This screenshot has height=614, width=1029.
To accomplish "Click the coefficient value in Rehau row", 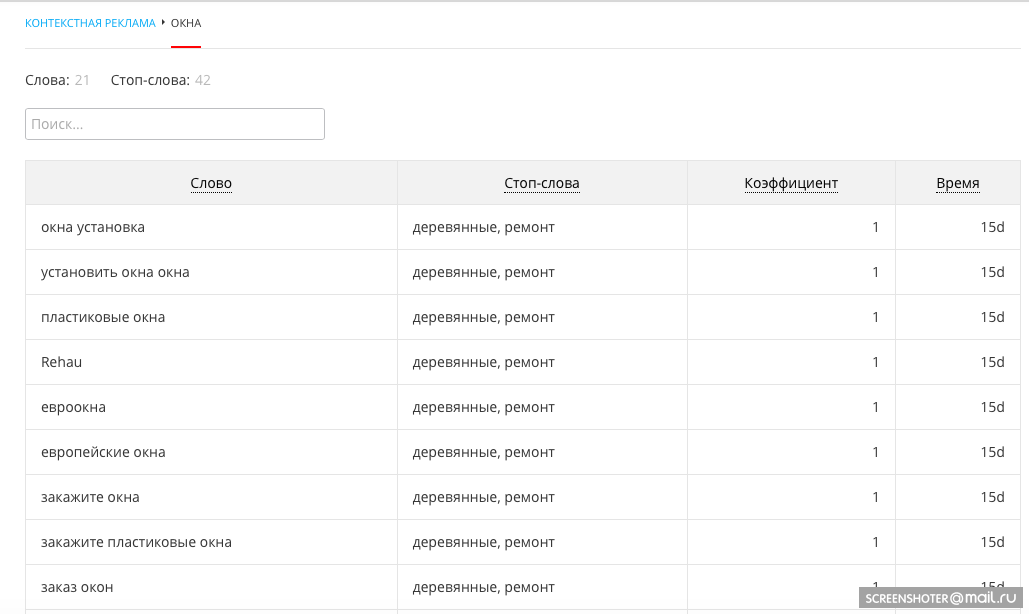I will pyautogui.click(x=875, y=362).
